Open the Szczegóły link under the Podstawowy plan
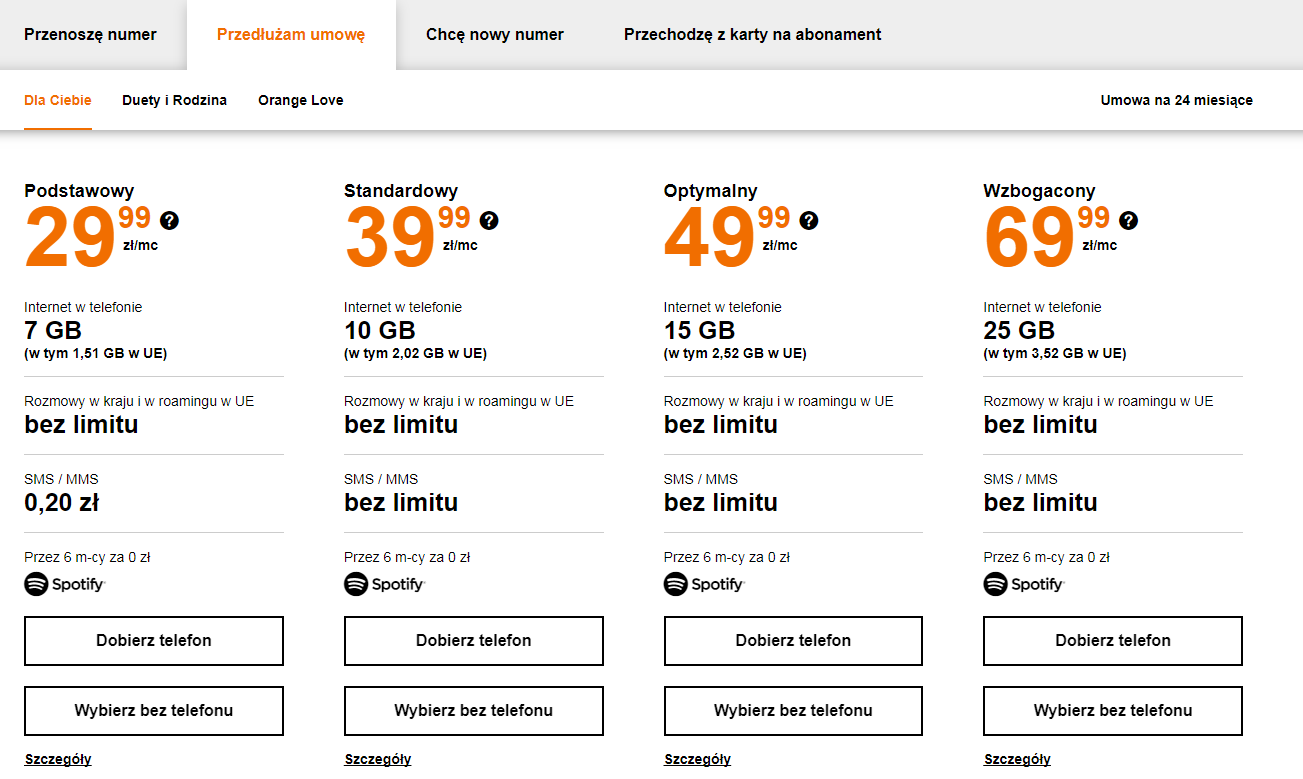The width and height of the screenshot is (1303, 779). [x=58, y=759]
